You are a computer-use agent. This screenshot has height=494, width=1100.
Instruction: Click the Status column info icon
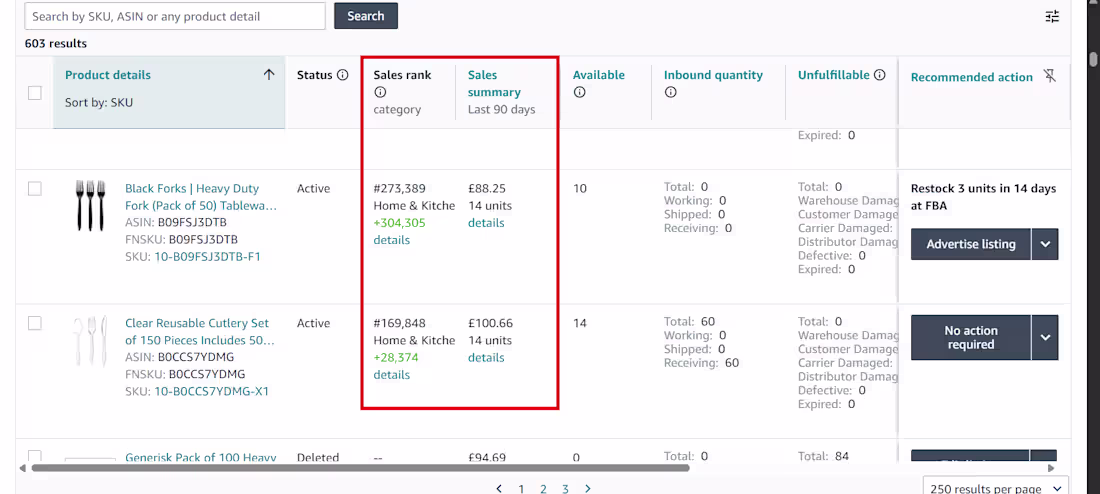342,75
